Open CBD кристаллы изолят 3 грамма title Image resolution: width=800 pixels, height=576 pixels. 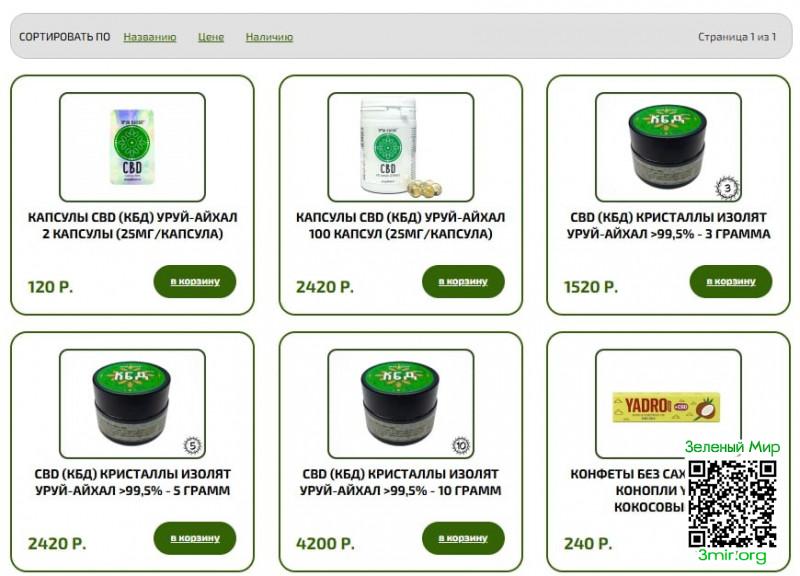(x=668, y=225)
